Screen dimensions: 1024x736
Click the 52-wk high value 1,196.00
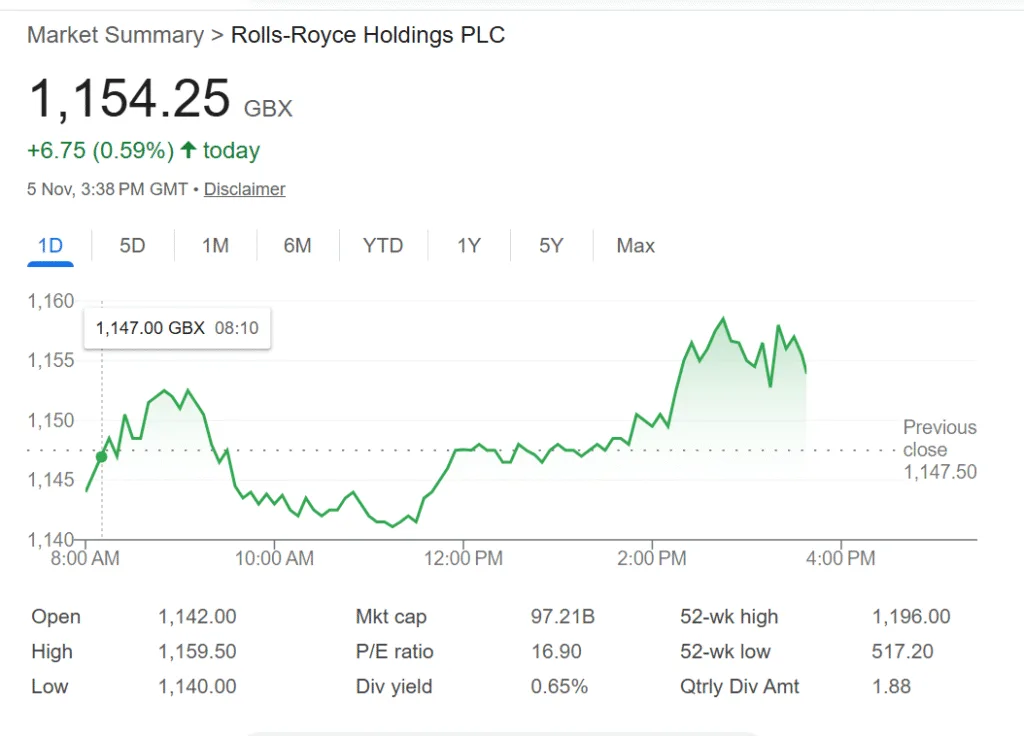click(x=911, y=617)
